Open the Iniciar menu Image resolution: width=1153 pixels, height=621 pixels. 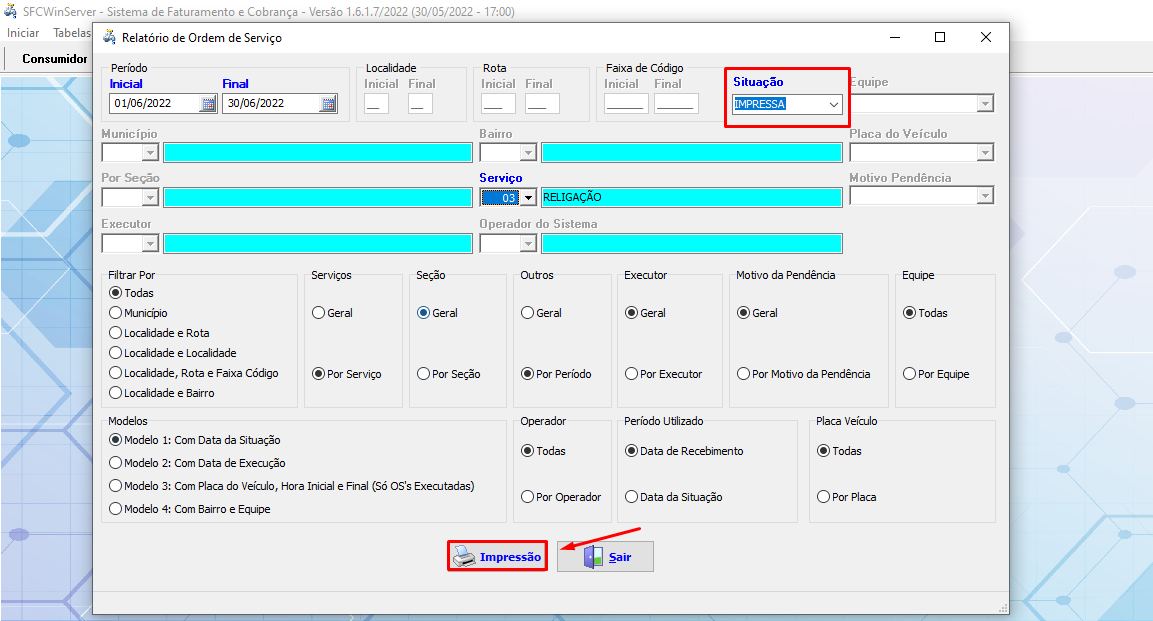pos(23,33)
